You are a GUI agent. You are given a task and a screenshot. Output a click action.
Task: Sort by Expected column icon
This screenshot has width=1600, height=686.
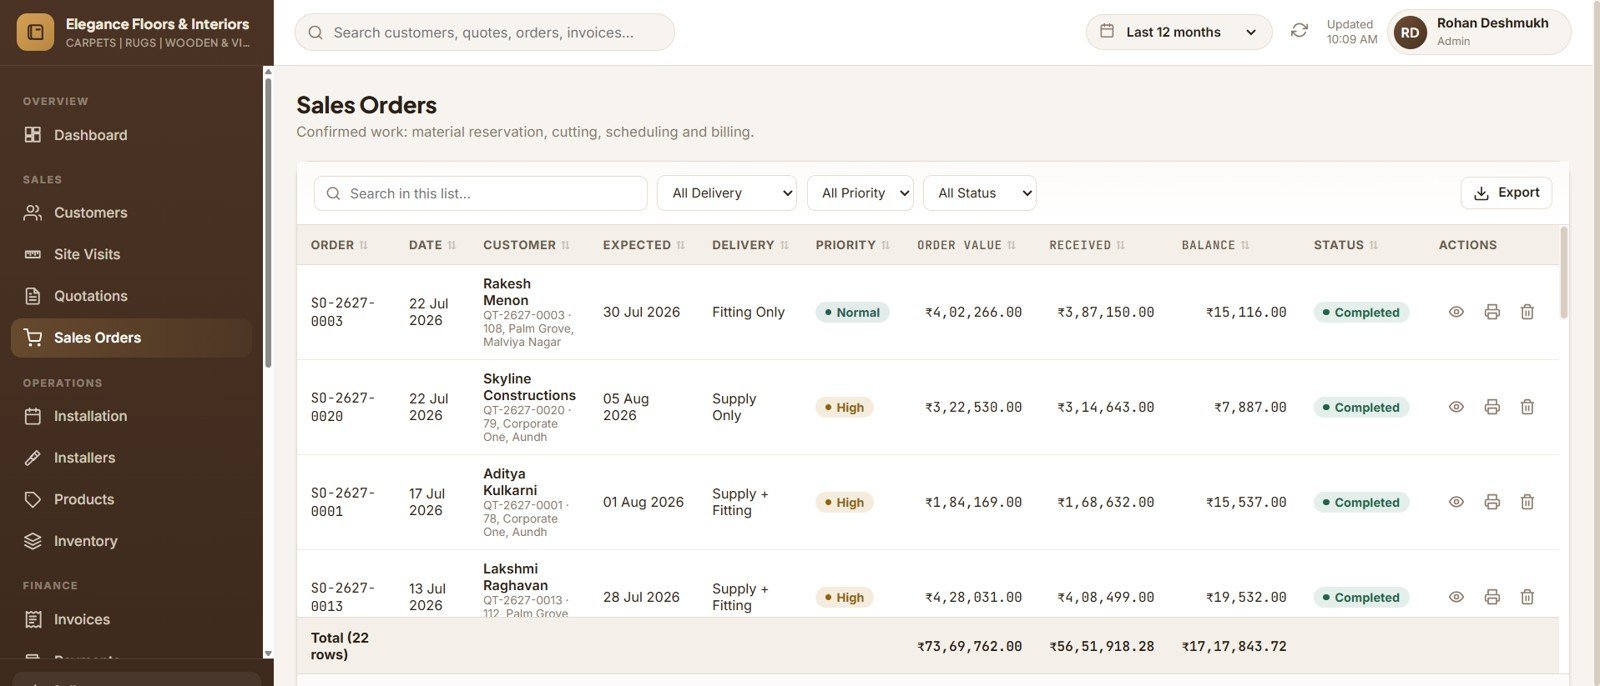[681, 245]
